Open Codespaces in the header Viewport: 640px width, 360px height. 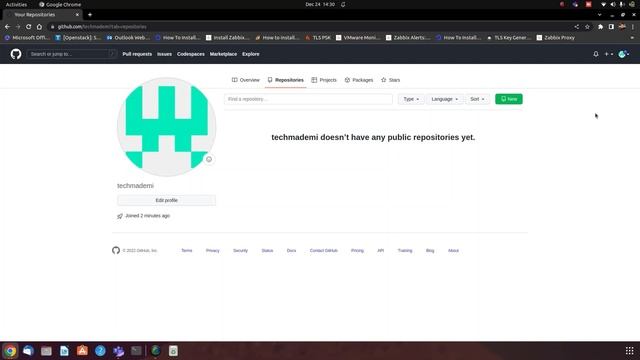(191, 54)
